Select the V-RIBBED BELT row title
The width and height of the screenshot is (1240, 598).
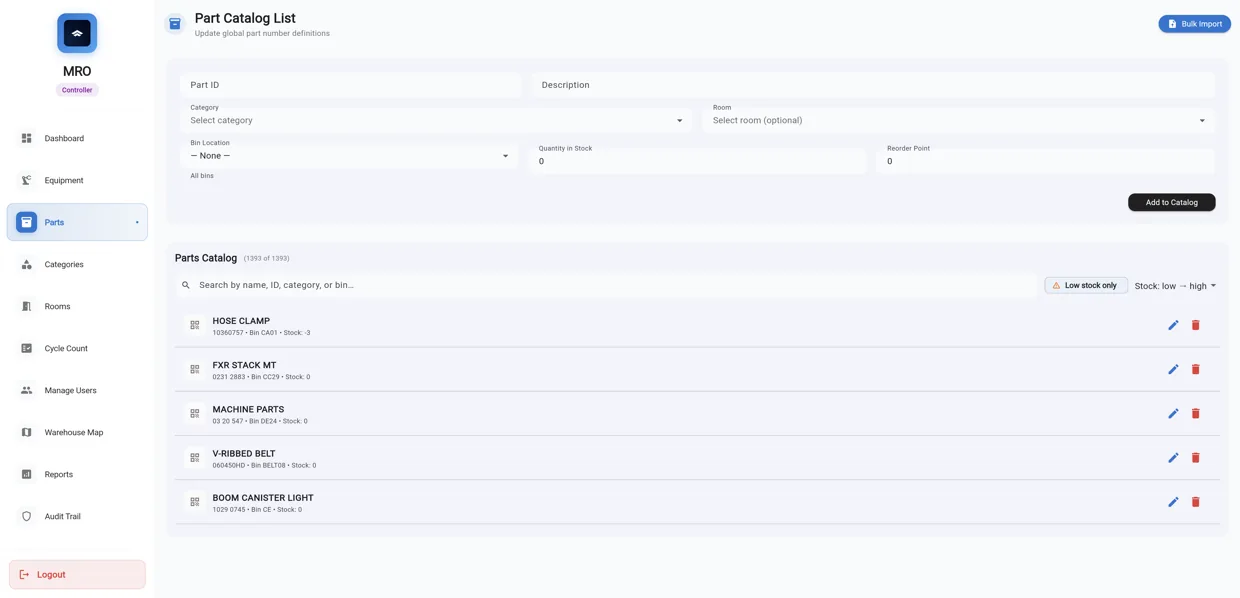(x=244, y=453)
